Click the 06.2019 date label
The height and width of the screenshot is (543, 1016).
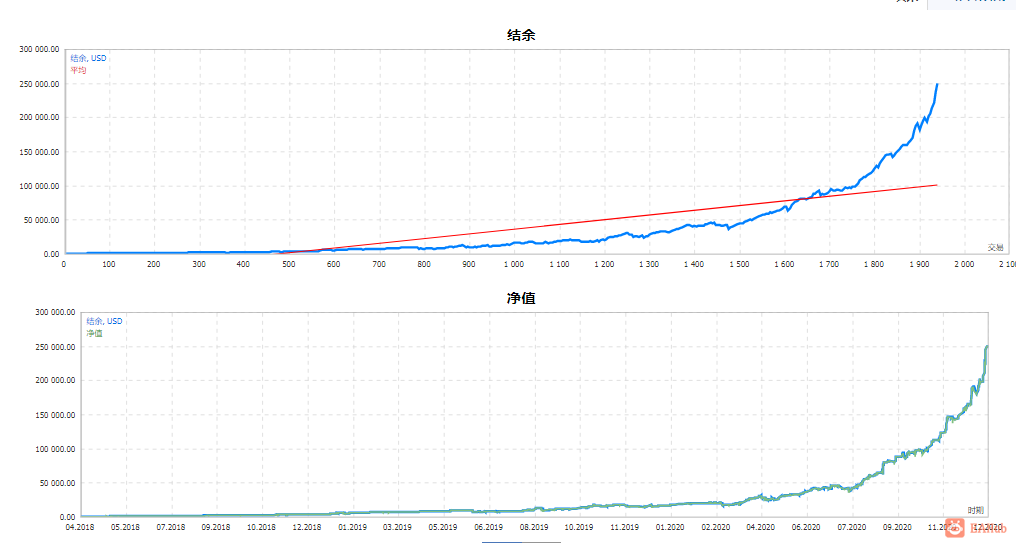click(489, 527)
